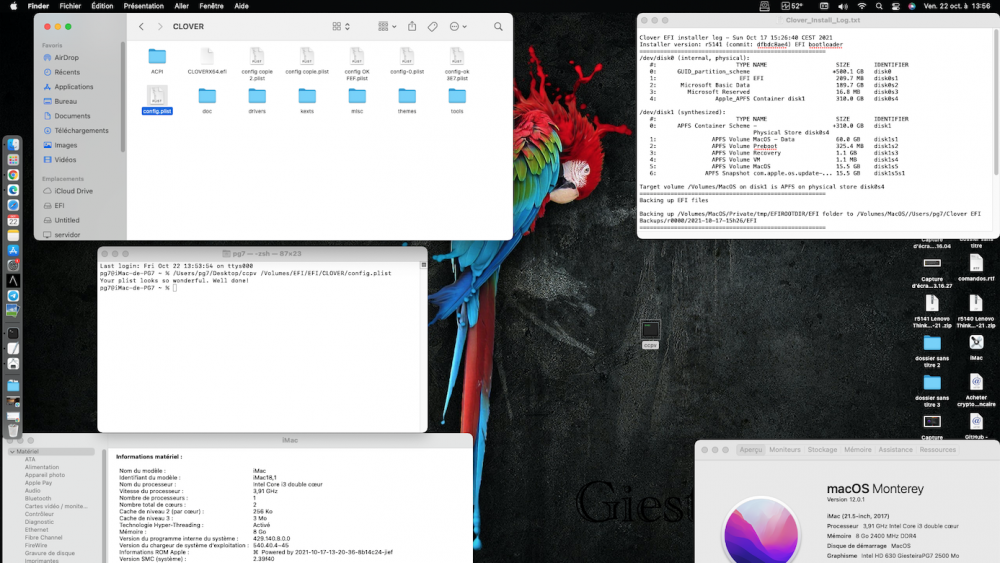Open Launchpad in the Dock

[13, 160]
